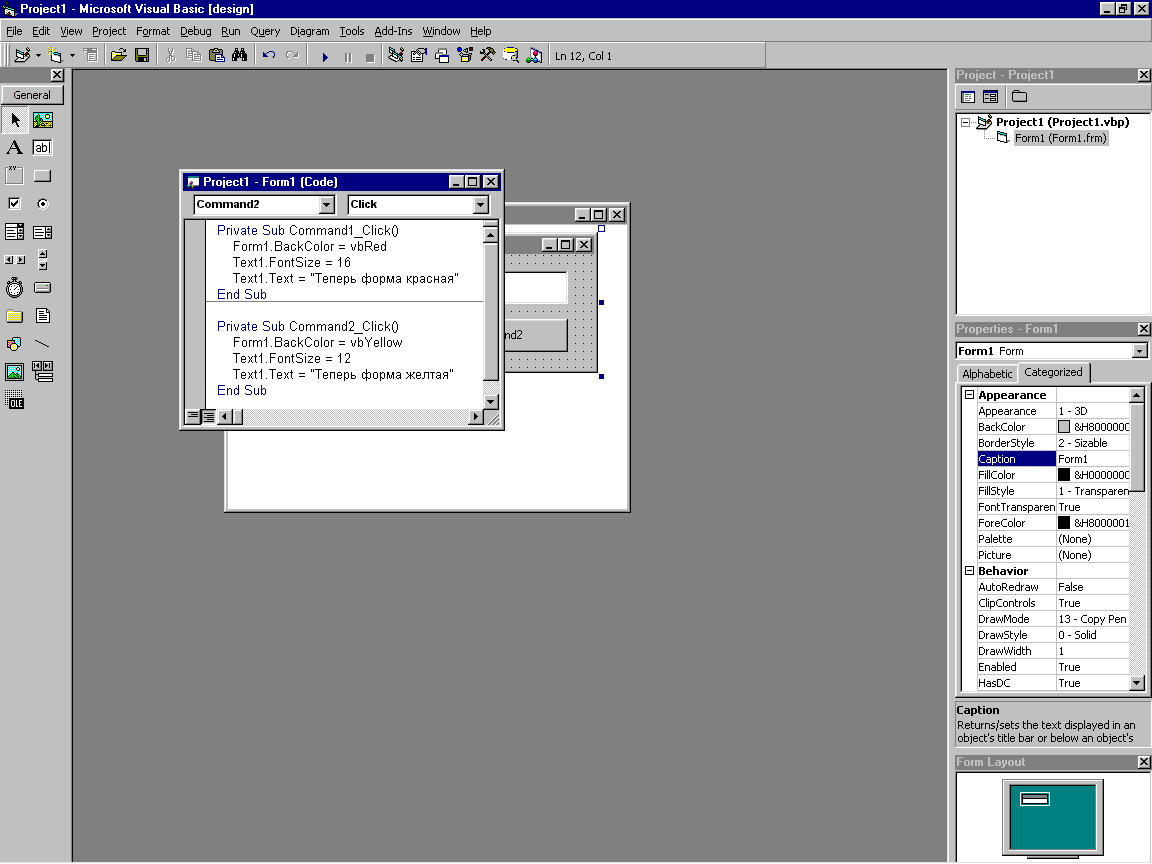1152x864 pixels.
Task: Select the Timer tool
Action: pos(15,288)
